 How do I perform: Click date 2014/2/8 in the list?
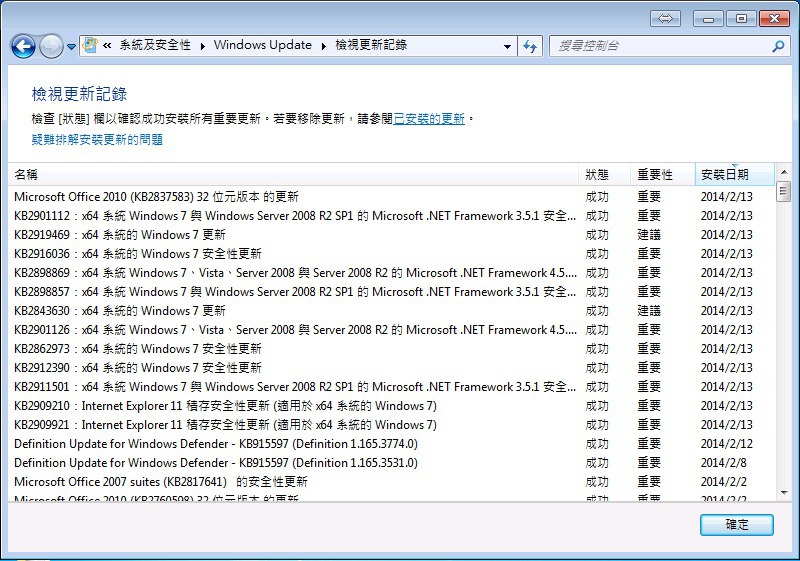(x=723, y=463)
